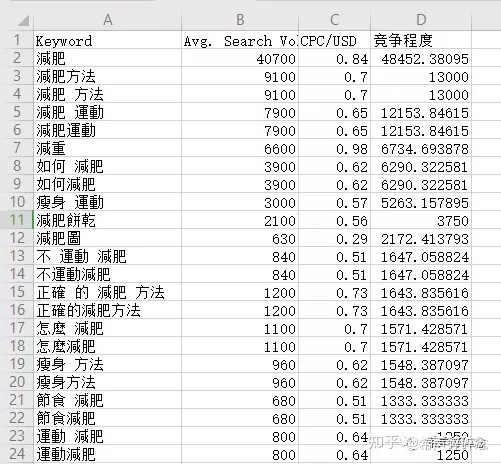Click the 運動 減肥 cell in row 23
501x464 pixels.
tap(107, 436)
